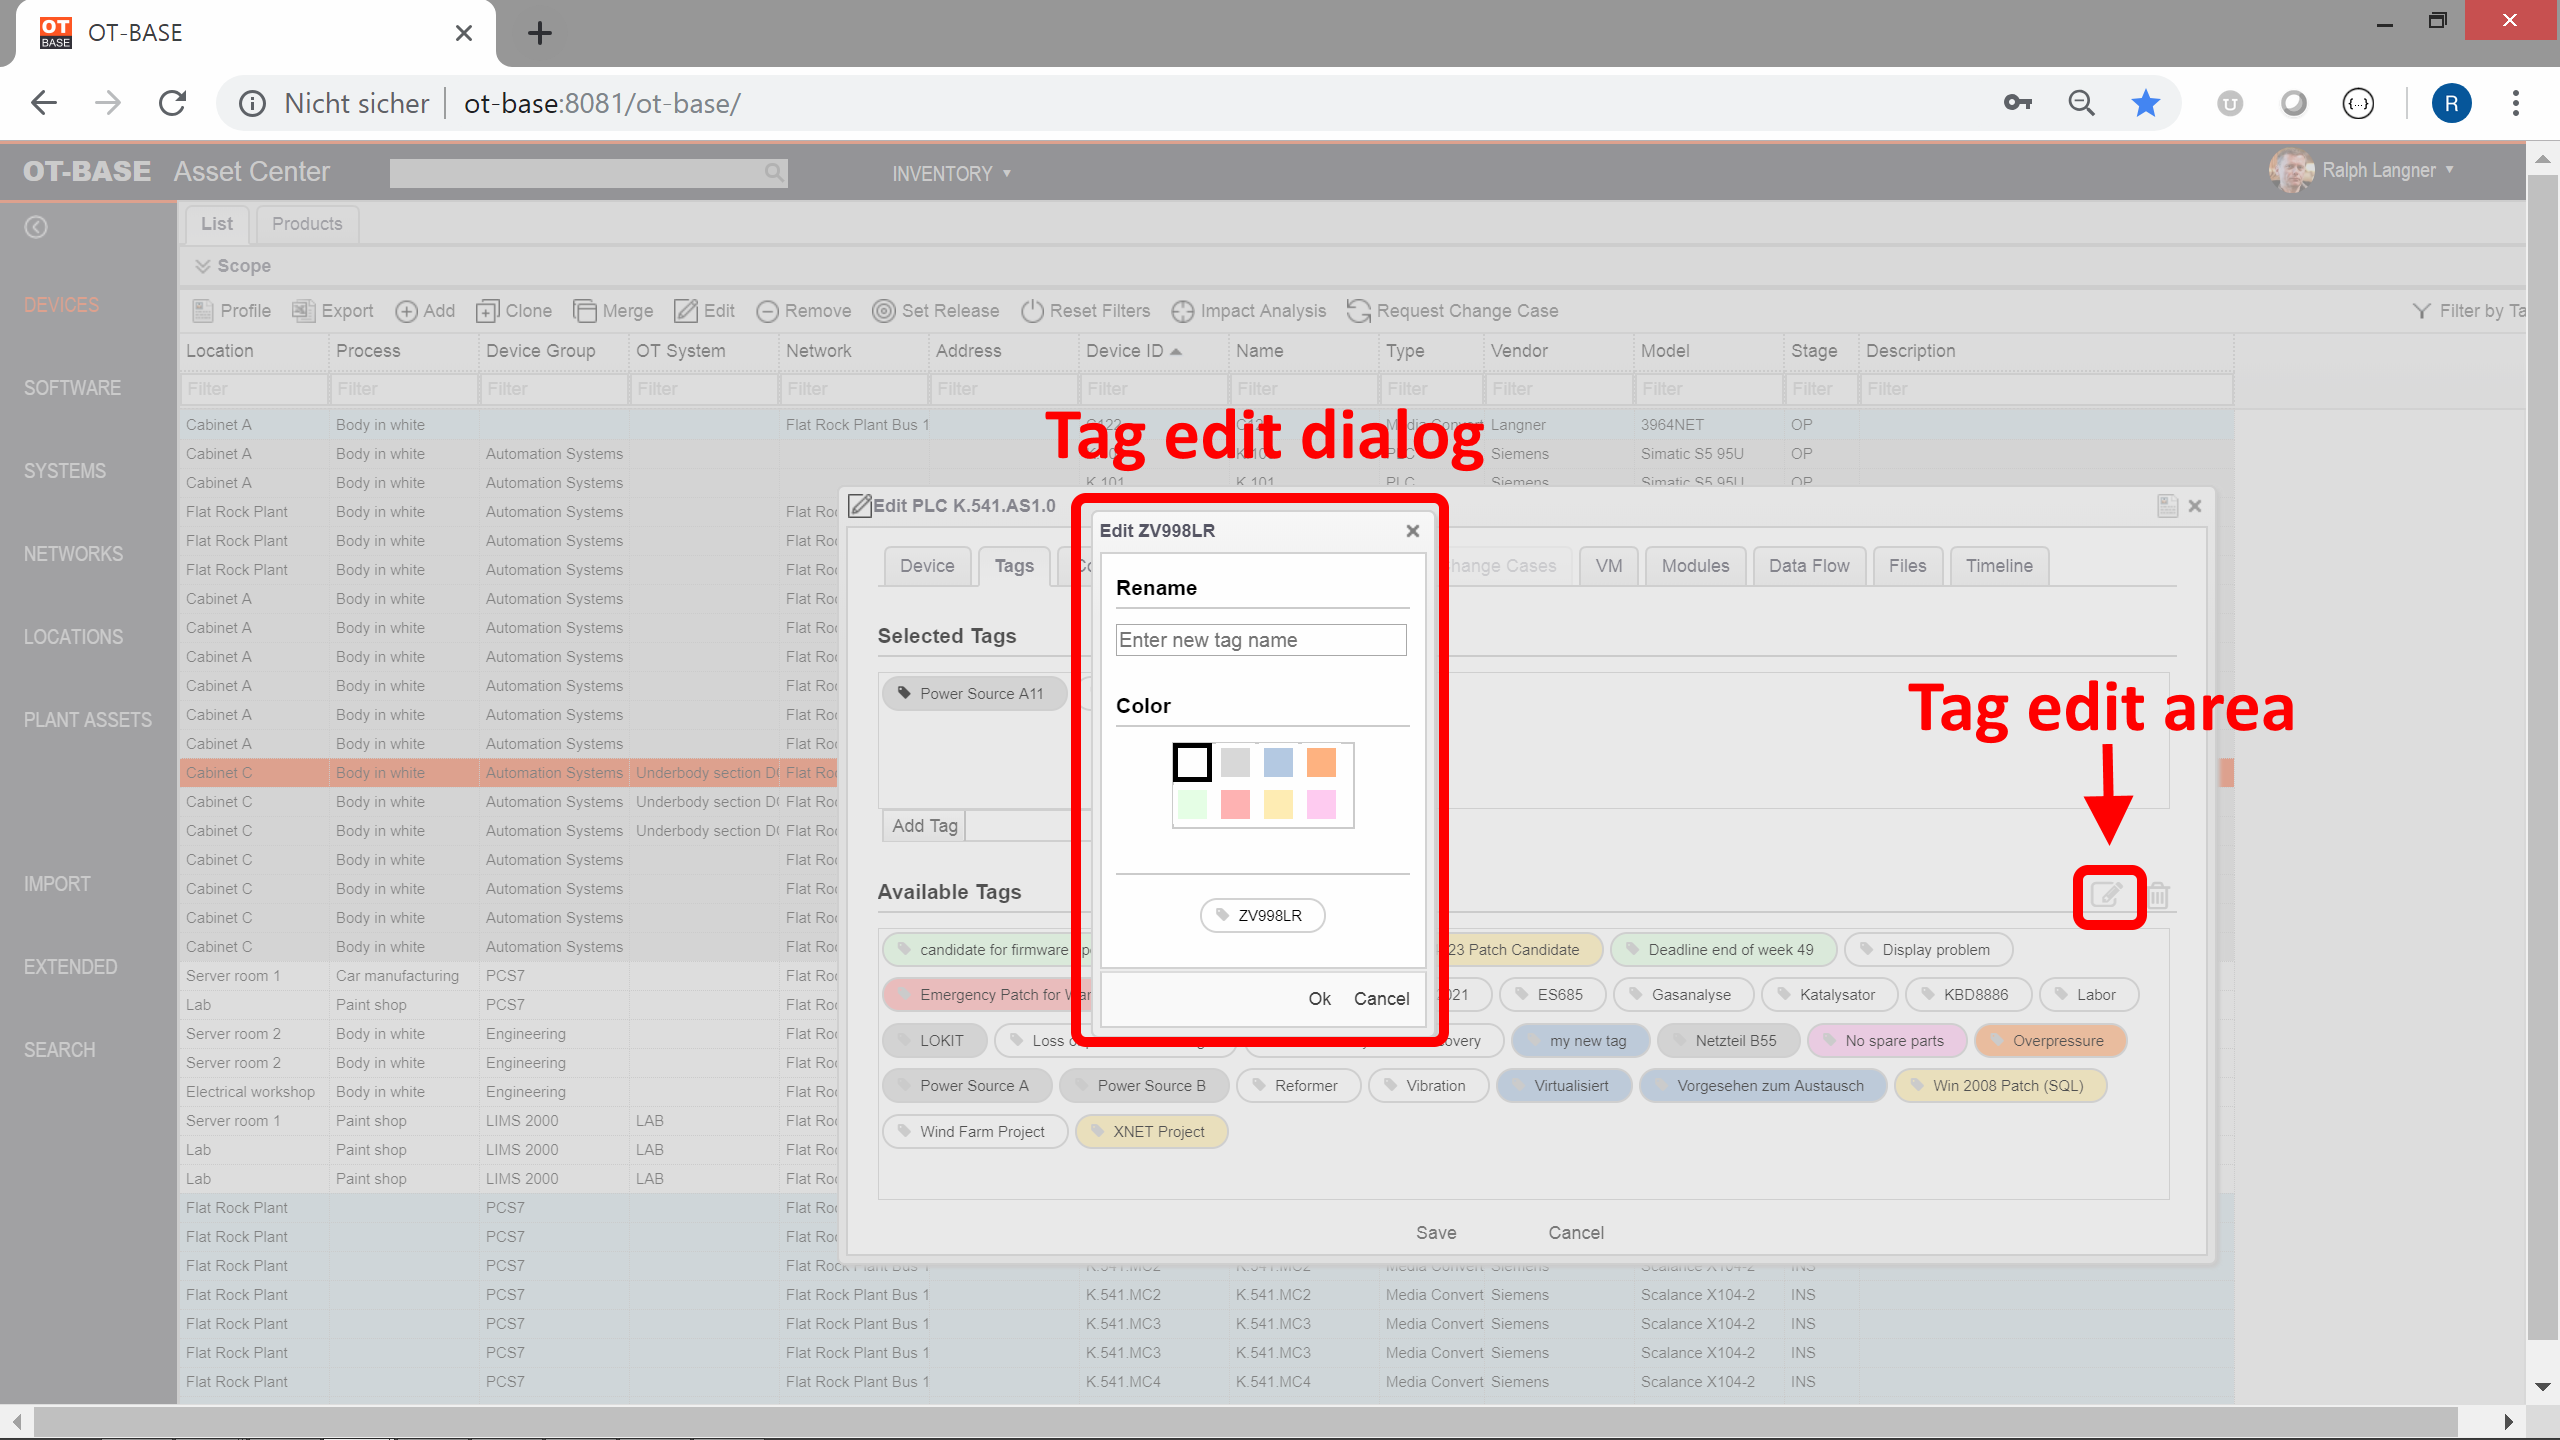
Task: Click the Impact Analysis toolbar button
Action: (1249, 311)
